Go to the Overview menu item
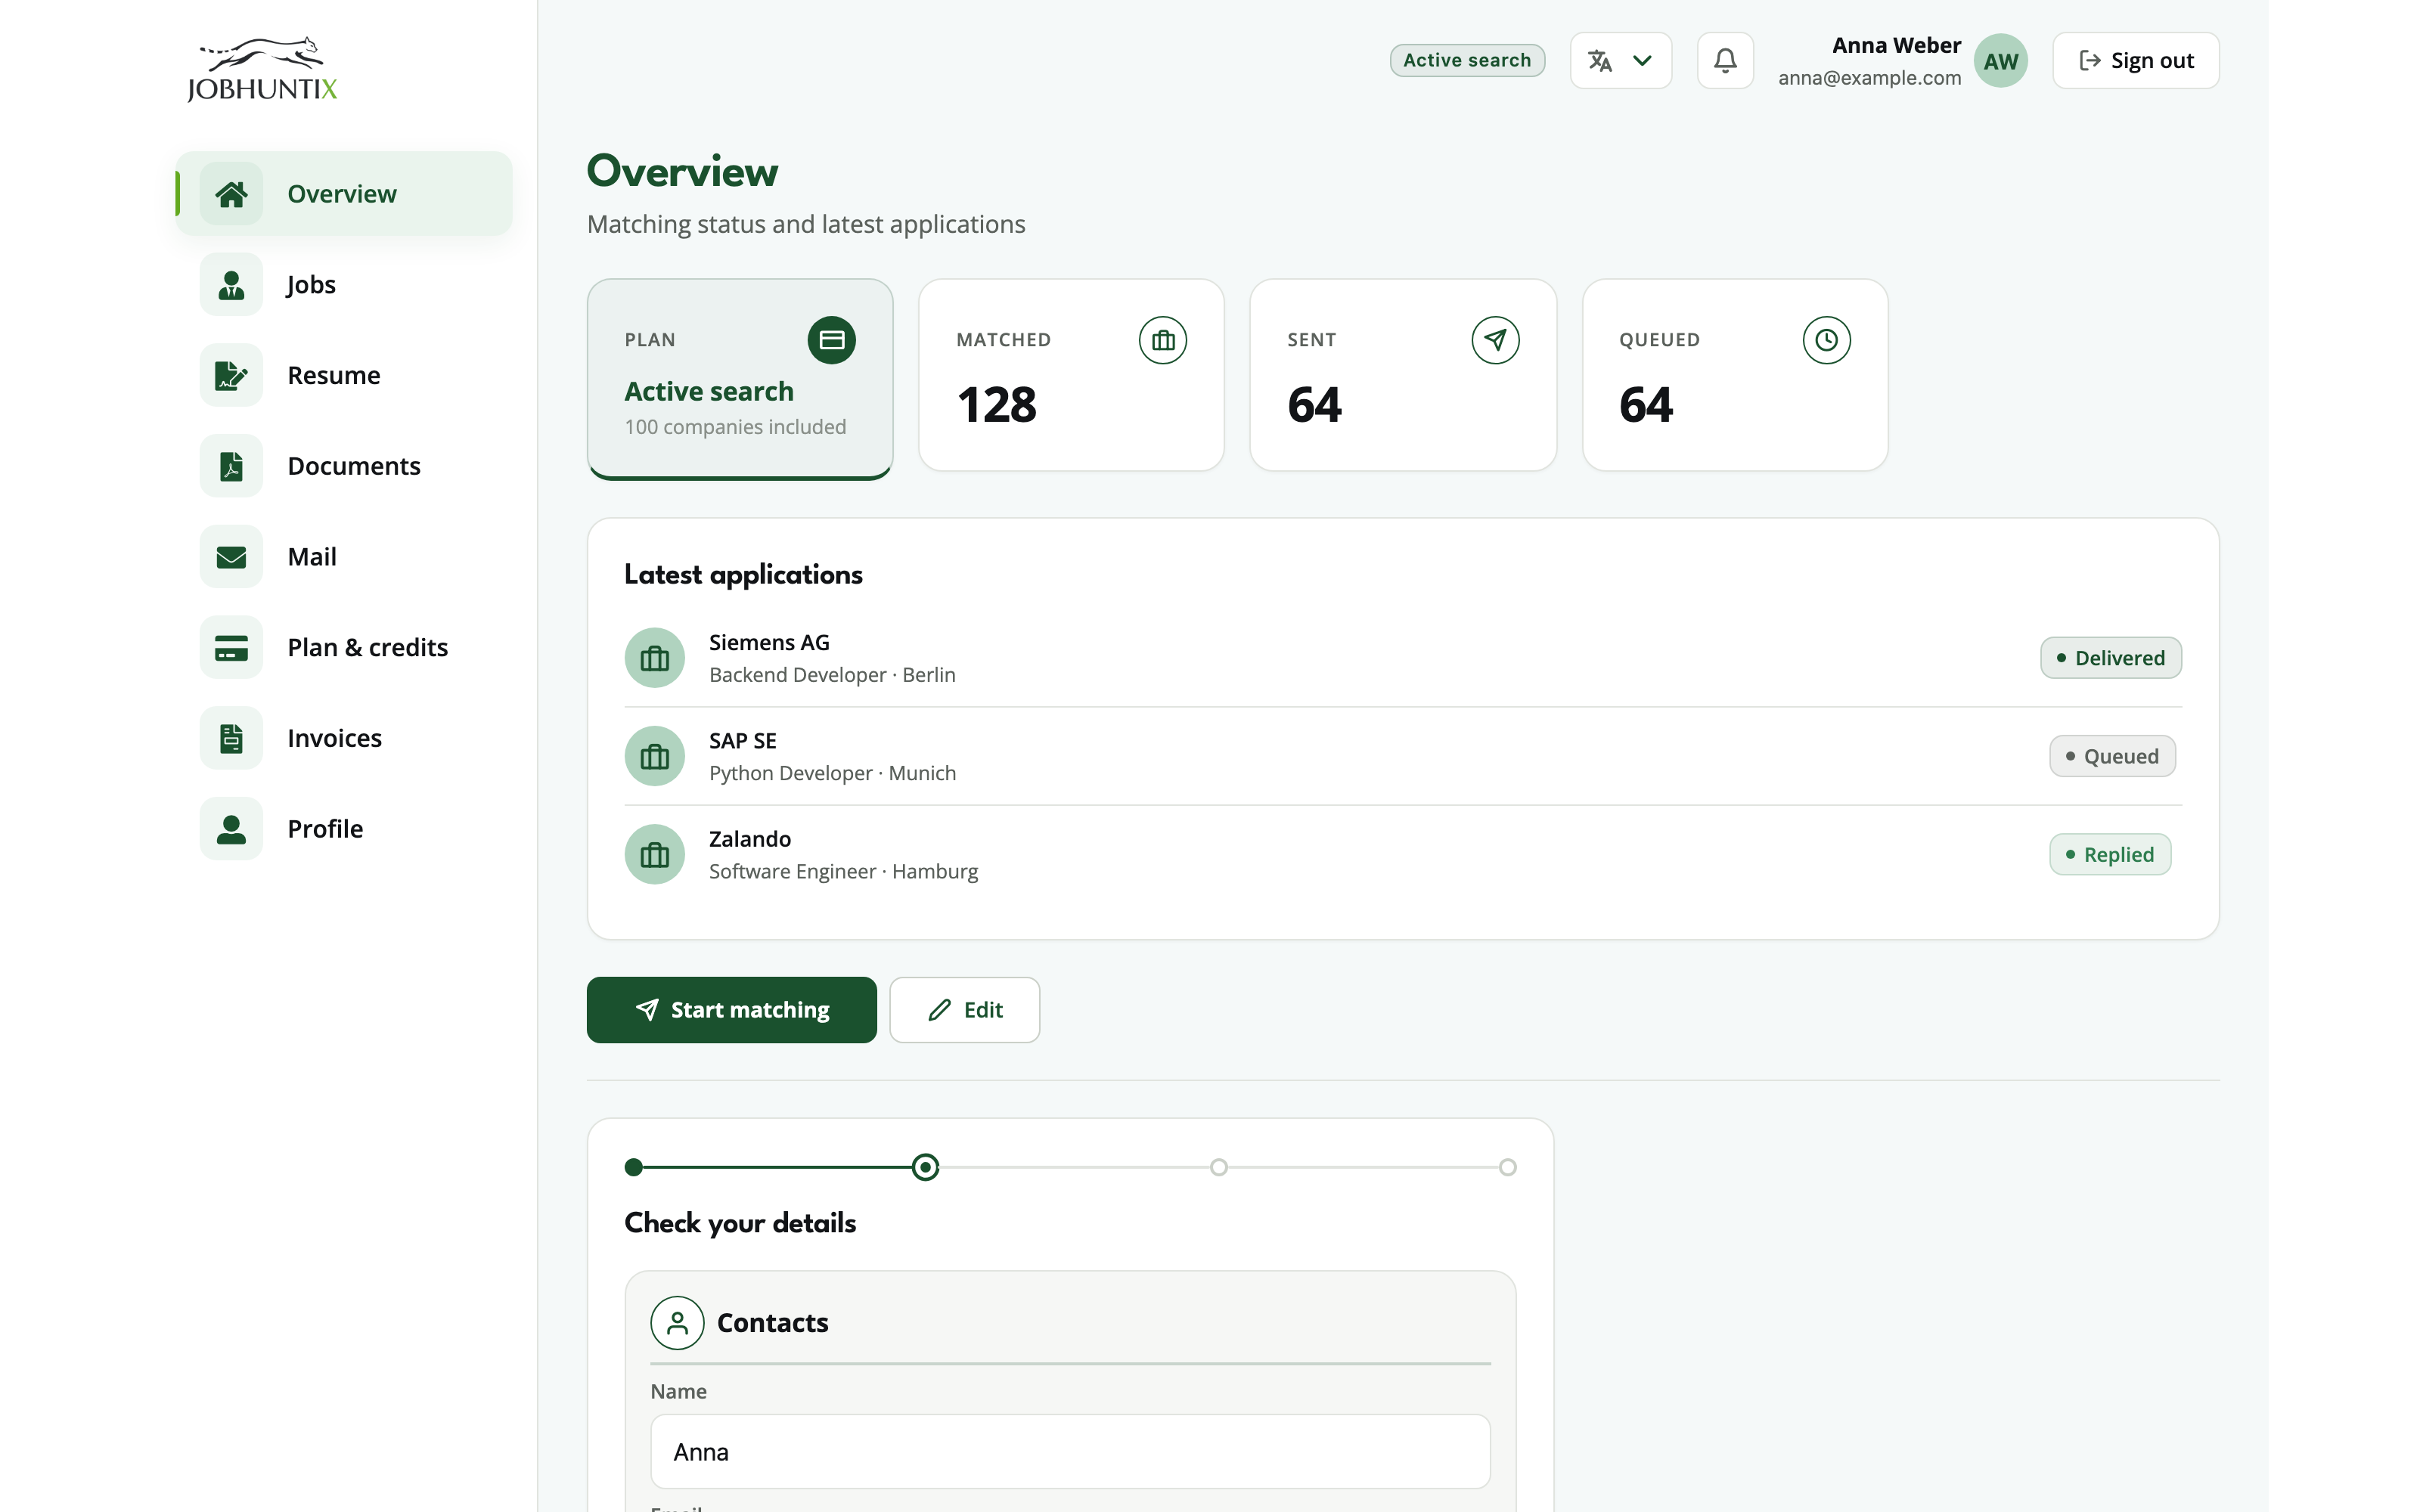This screenshot has height=1512, width=2420. (344, 194)
